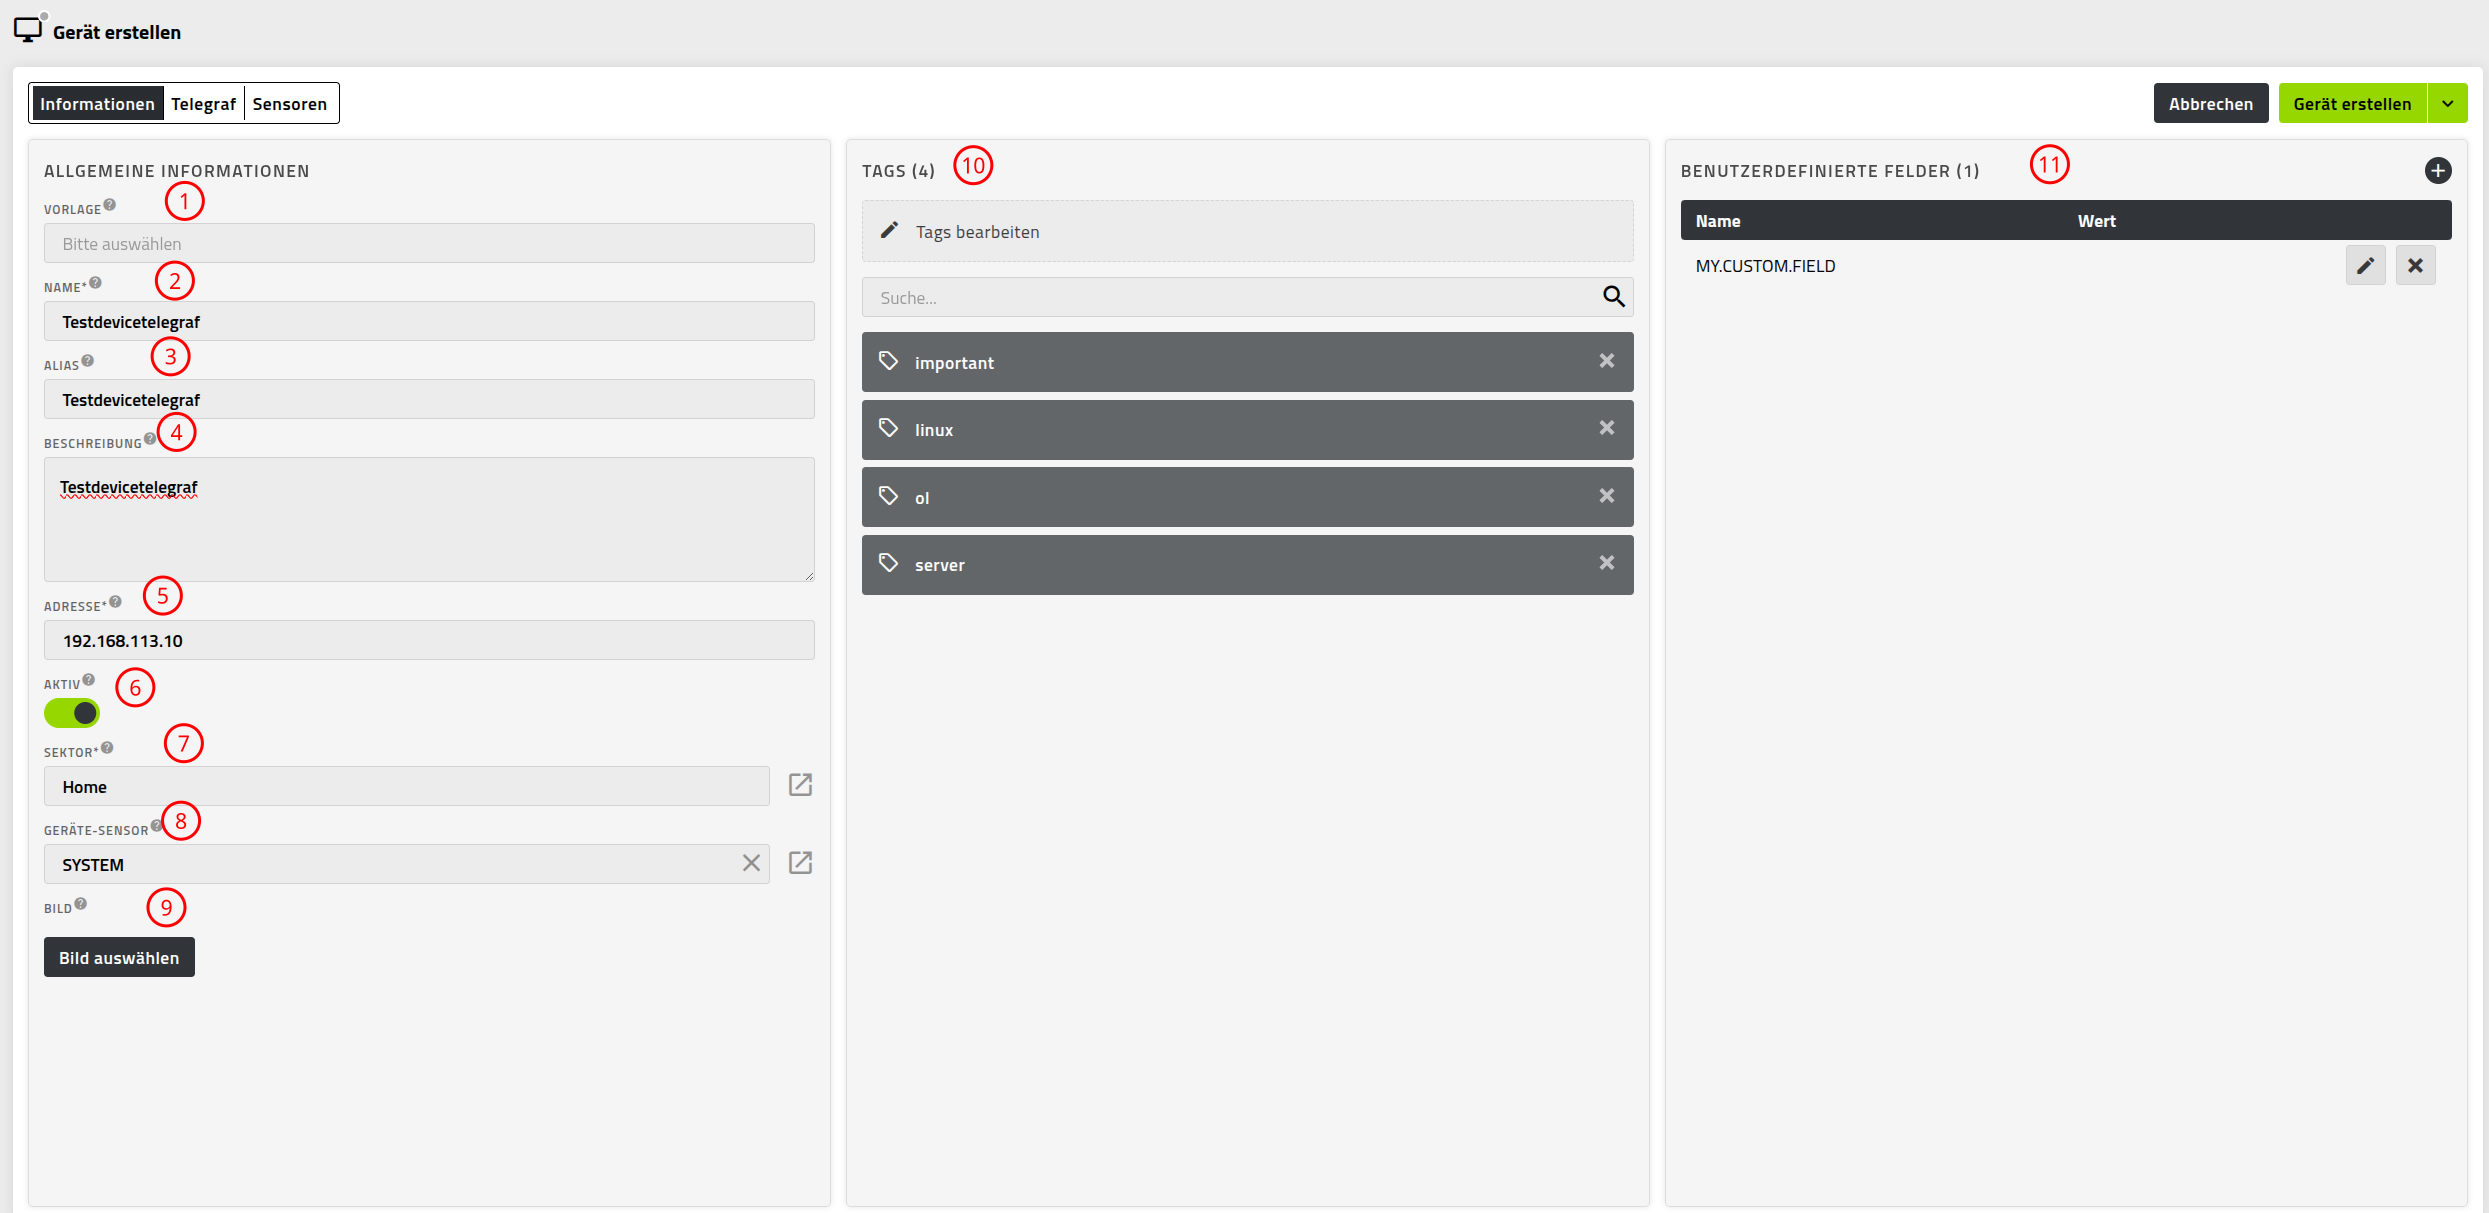Click Bild auswählen button

[119, 957]
